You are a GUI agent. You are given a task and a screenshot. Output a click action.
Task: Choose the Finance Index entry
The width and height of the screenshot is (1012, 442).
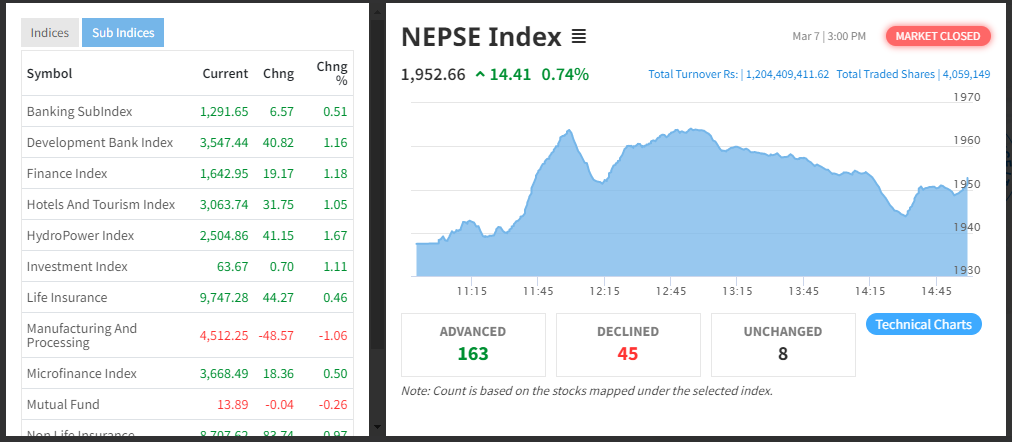[x=67, y=173]
